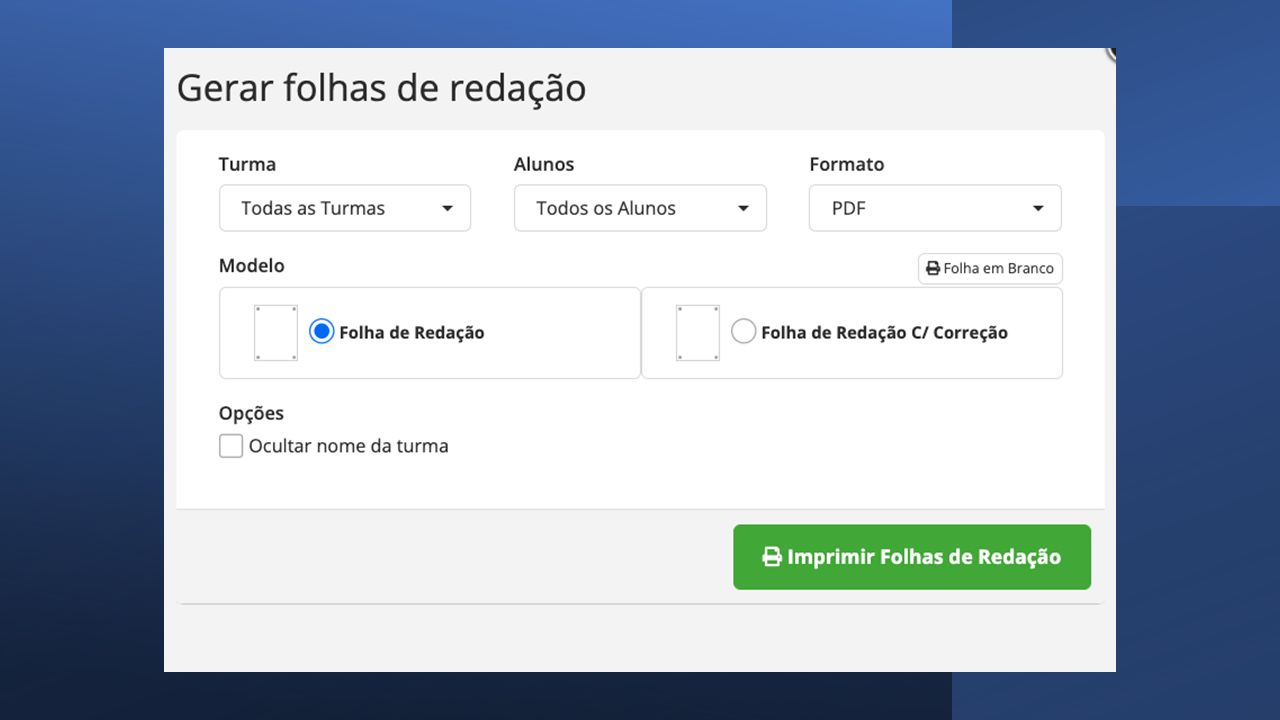1280x720 pixels.
Task: Expand the Alunos dropdown showing Todos os Alunos
Action: pos(640,208)
